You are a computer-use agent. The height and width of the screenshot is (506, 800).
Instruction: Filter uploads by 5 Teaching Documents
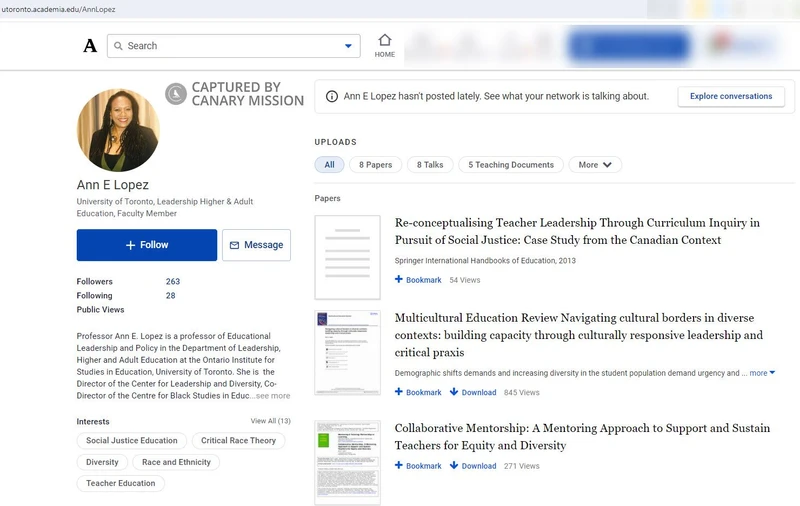(511, 165)
